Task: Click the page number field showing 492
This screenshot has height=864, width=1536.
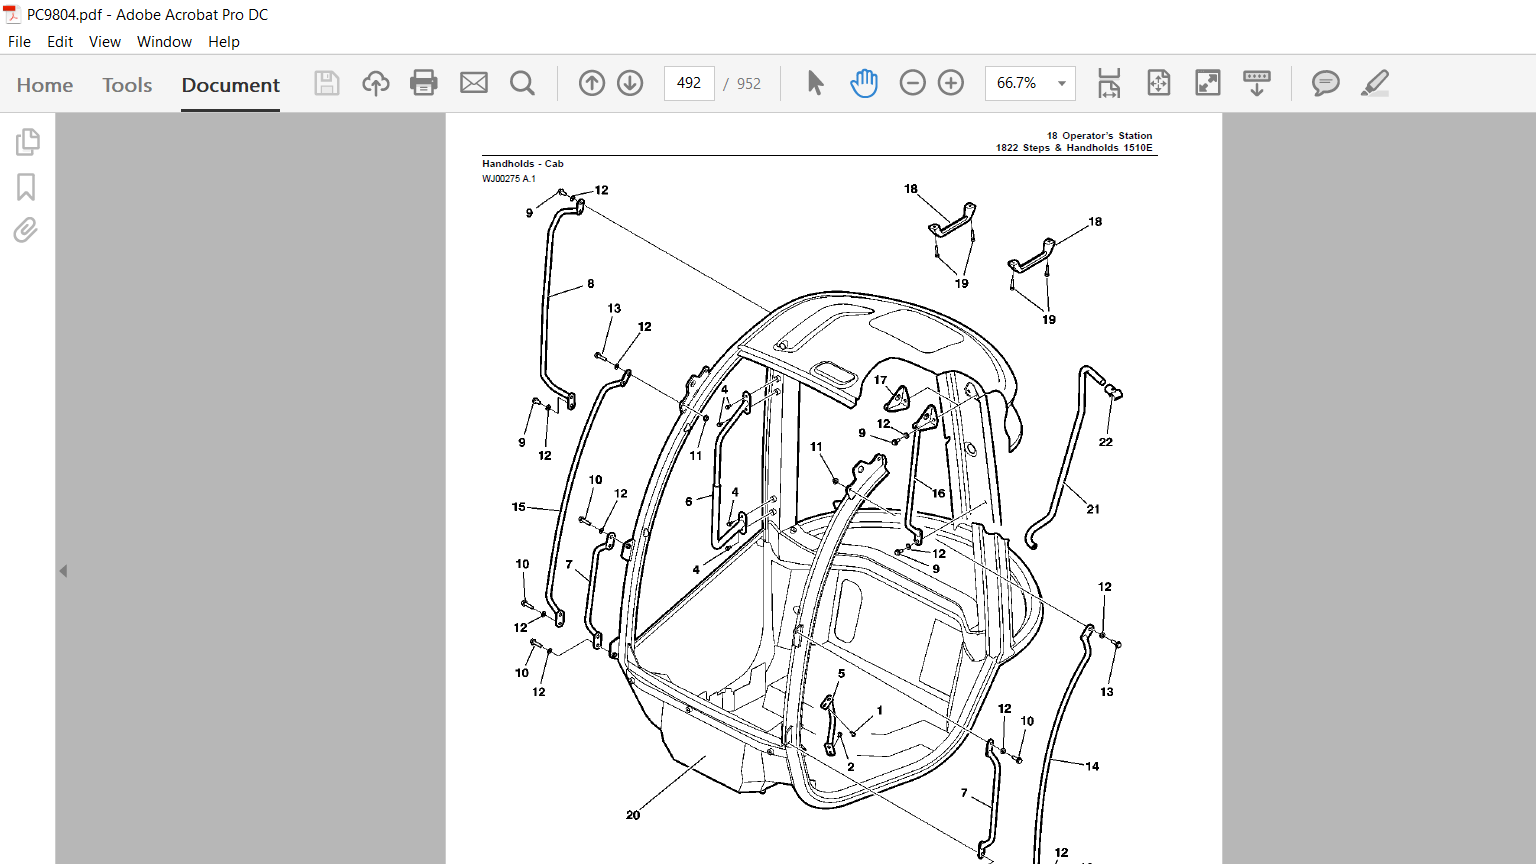Action: [689, 83]
